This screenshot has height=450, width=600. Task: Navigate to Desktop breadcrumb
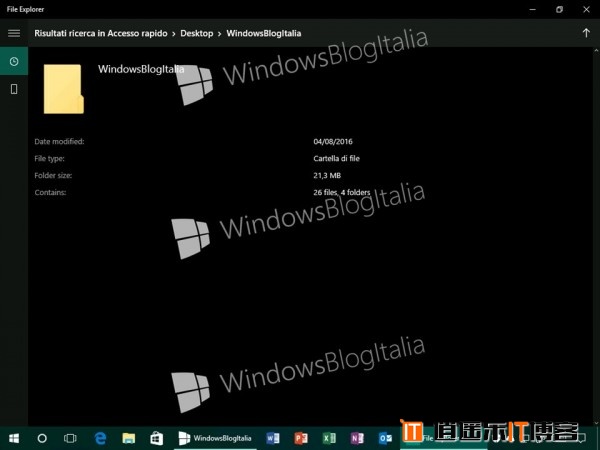pyautogui.click(x=197, y=33)
